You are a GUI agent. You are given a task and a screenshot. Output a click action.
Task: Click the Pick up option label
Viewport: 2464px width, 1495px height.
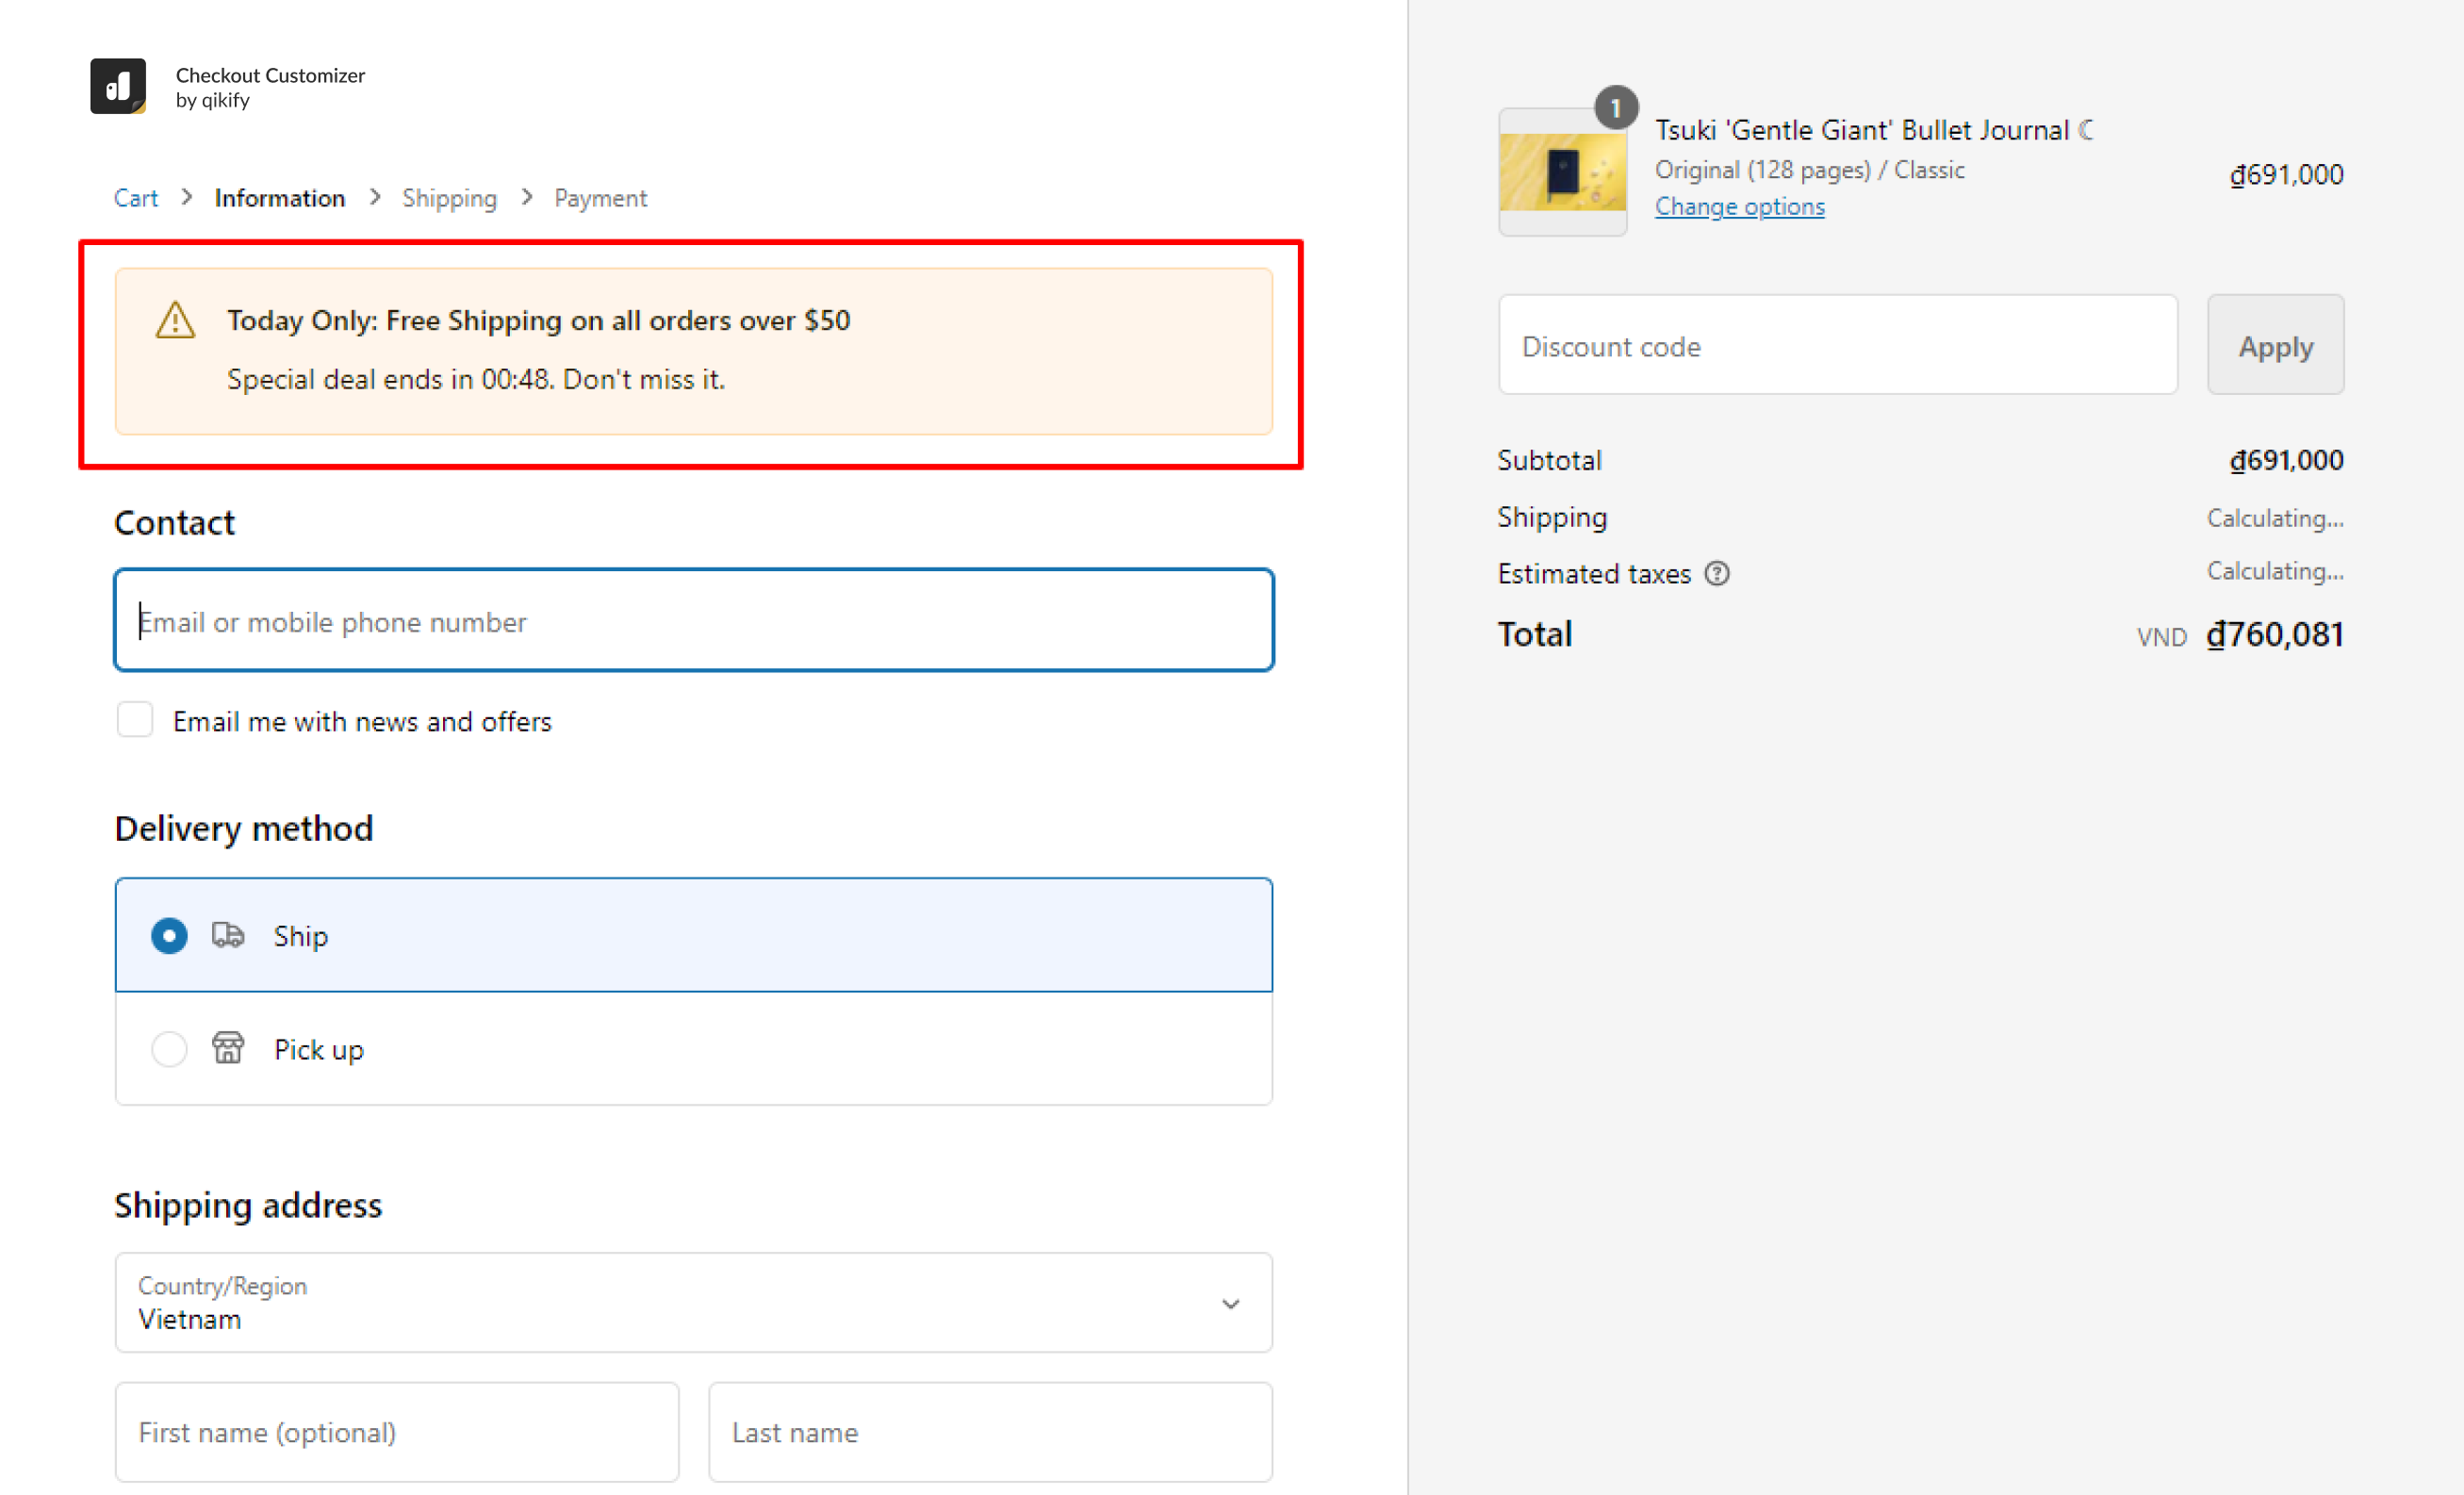(319, 1049)
